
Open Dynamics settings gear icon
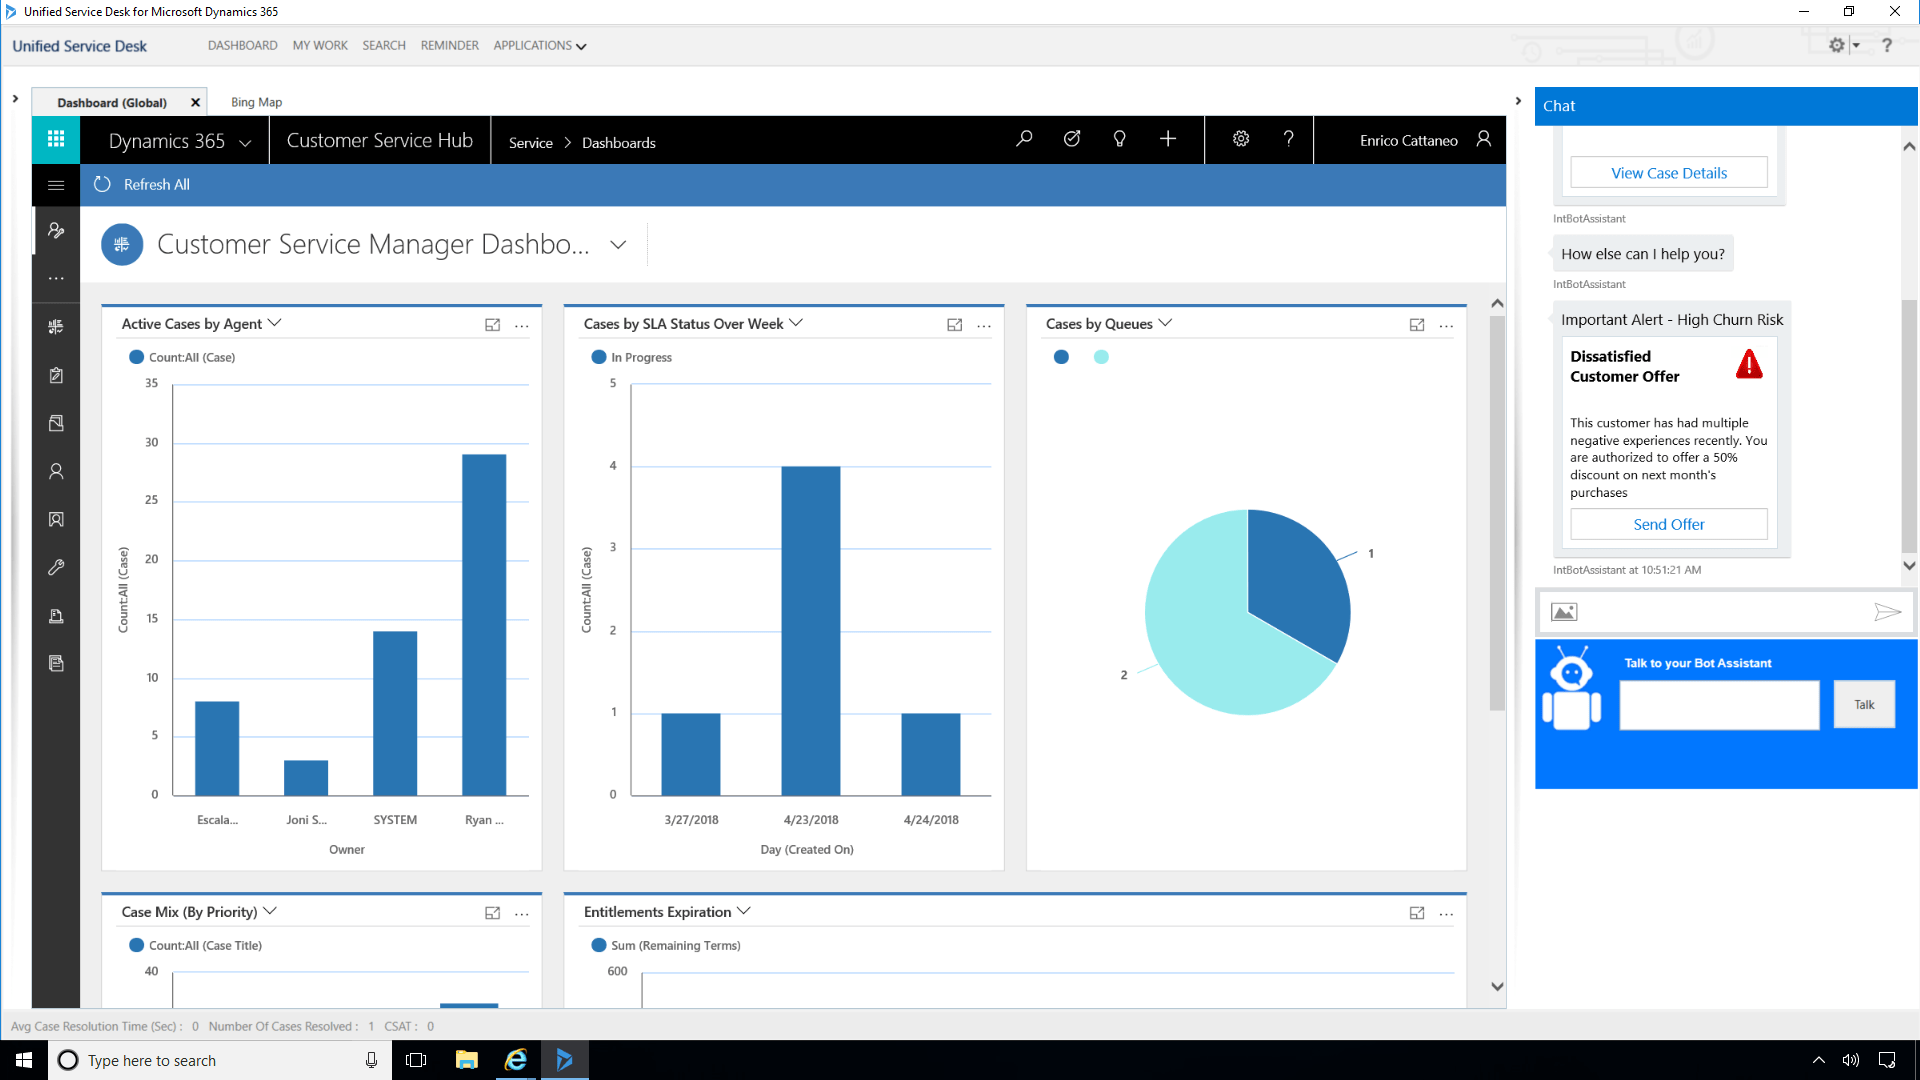pos(1241,139)
